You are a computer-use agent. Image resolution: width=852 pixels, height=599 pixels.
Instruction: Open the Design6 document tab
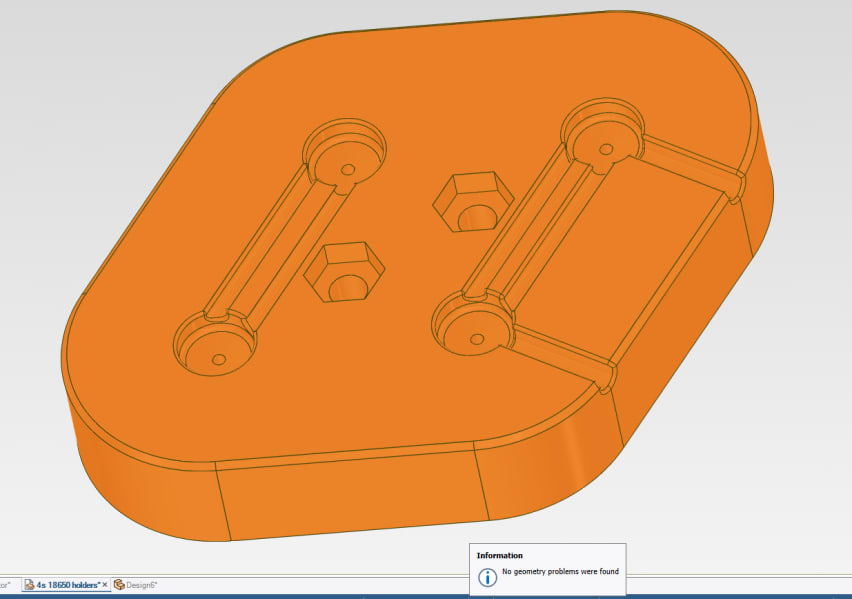click(136, 585)
